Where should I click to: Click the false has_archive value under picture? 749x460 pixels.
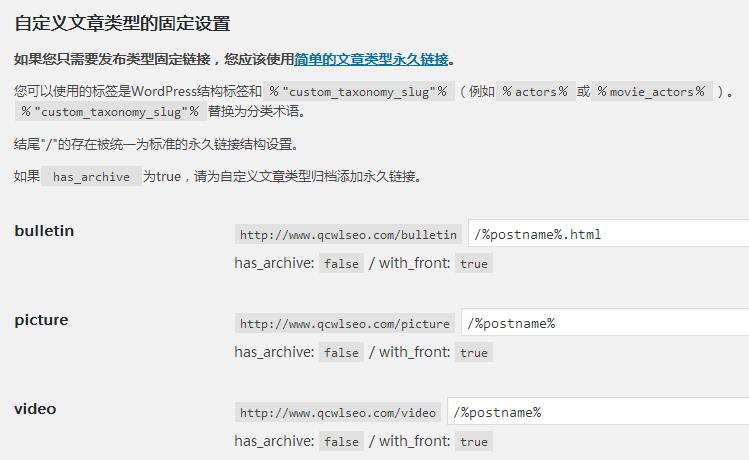click(x=342, y=353)
